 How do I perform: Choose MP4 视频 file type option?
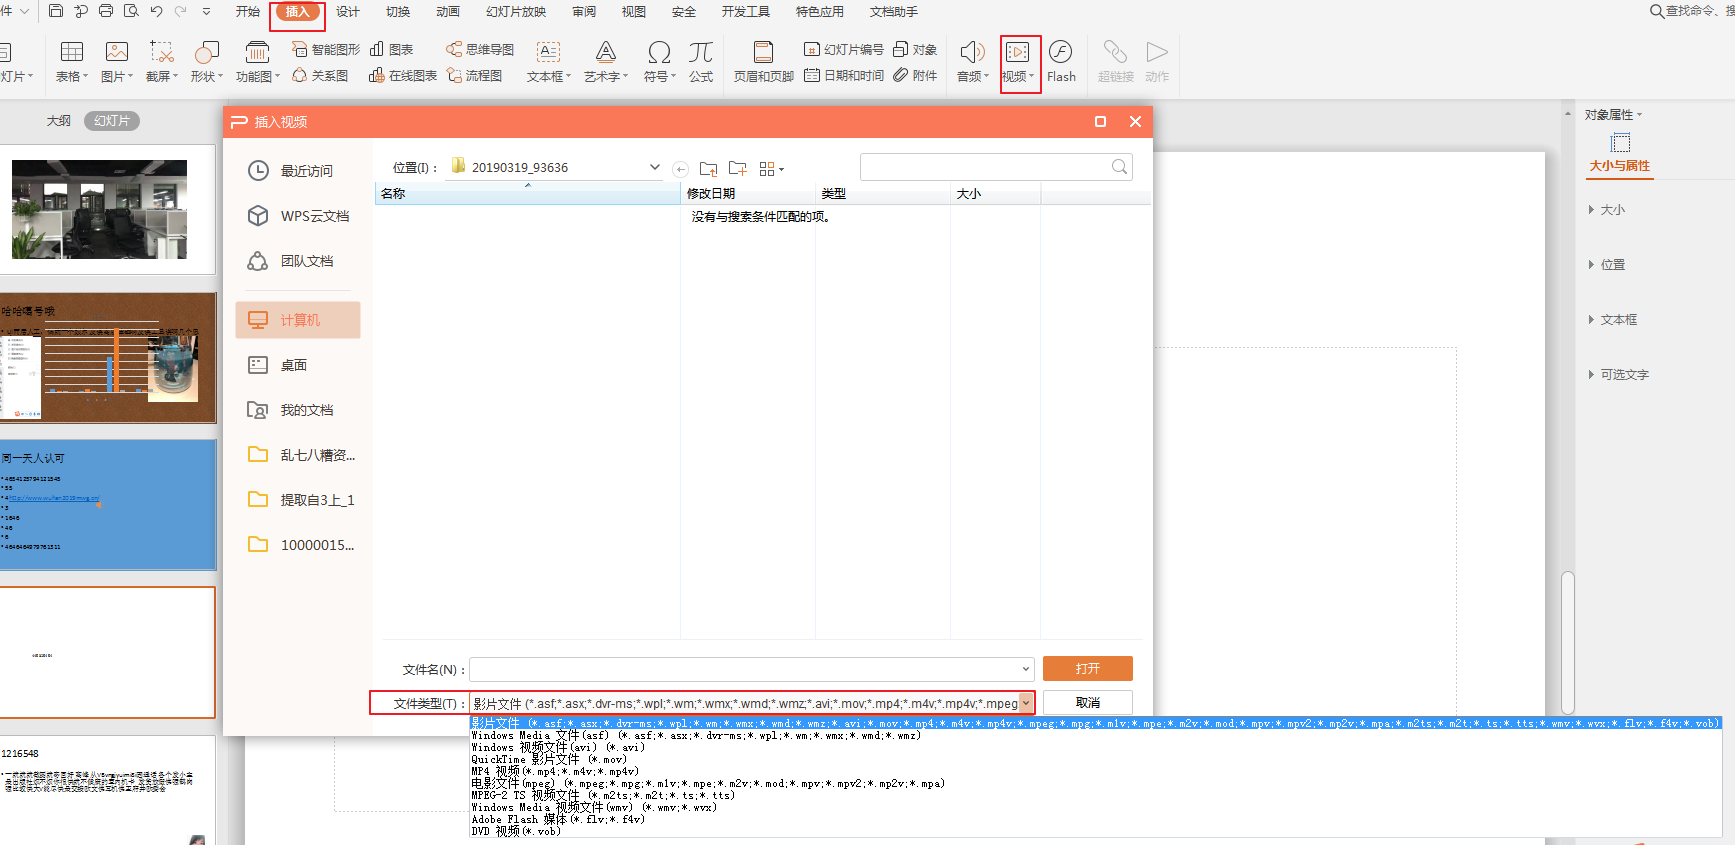pyautogui.click(x=555, y=771)
